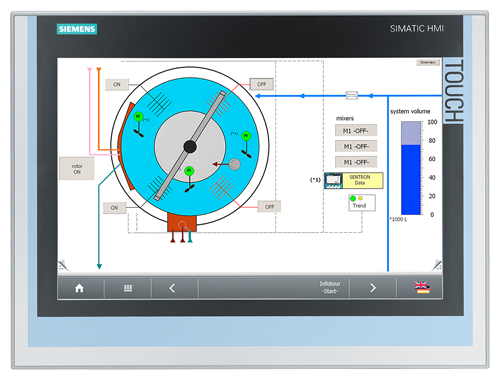Switch the first M1 -OFF- mixer button
The height and width of the screenshot is (380, 500).
click(x=356, y=131)
